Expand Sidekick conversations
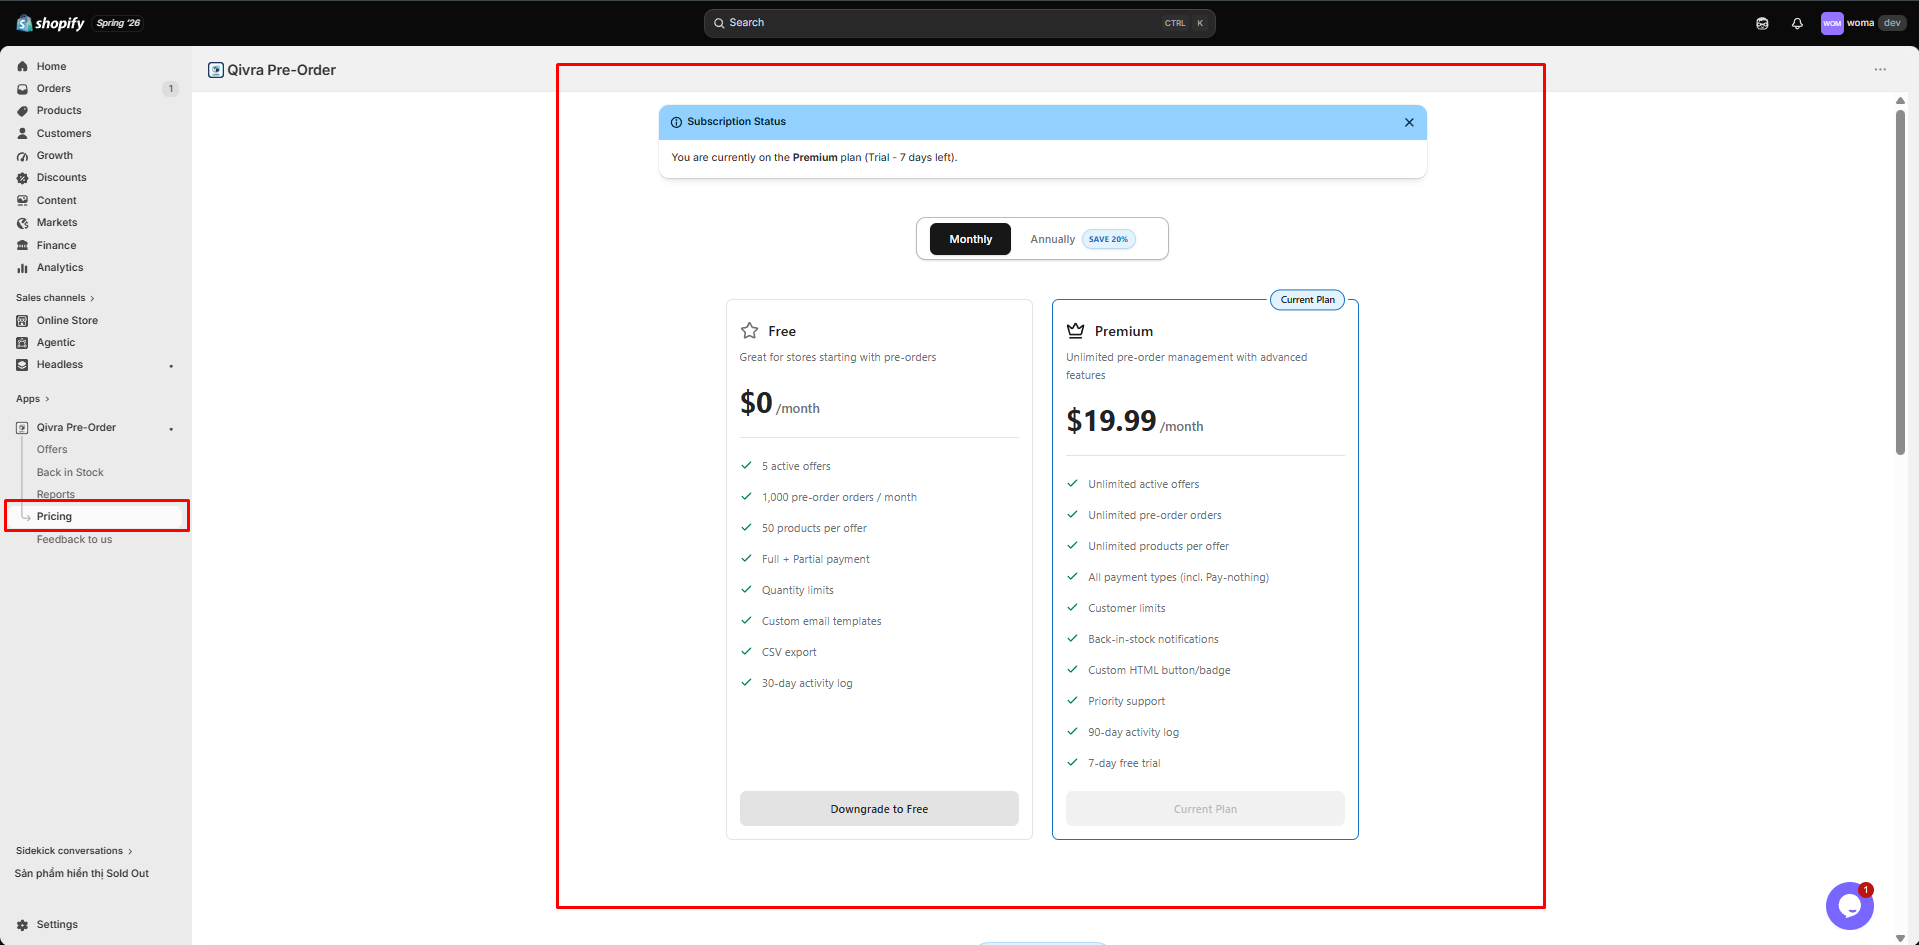1919x945 pixels. click(74, 851)
